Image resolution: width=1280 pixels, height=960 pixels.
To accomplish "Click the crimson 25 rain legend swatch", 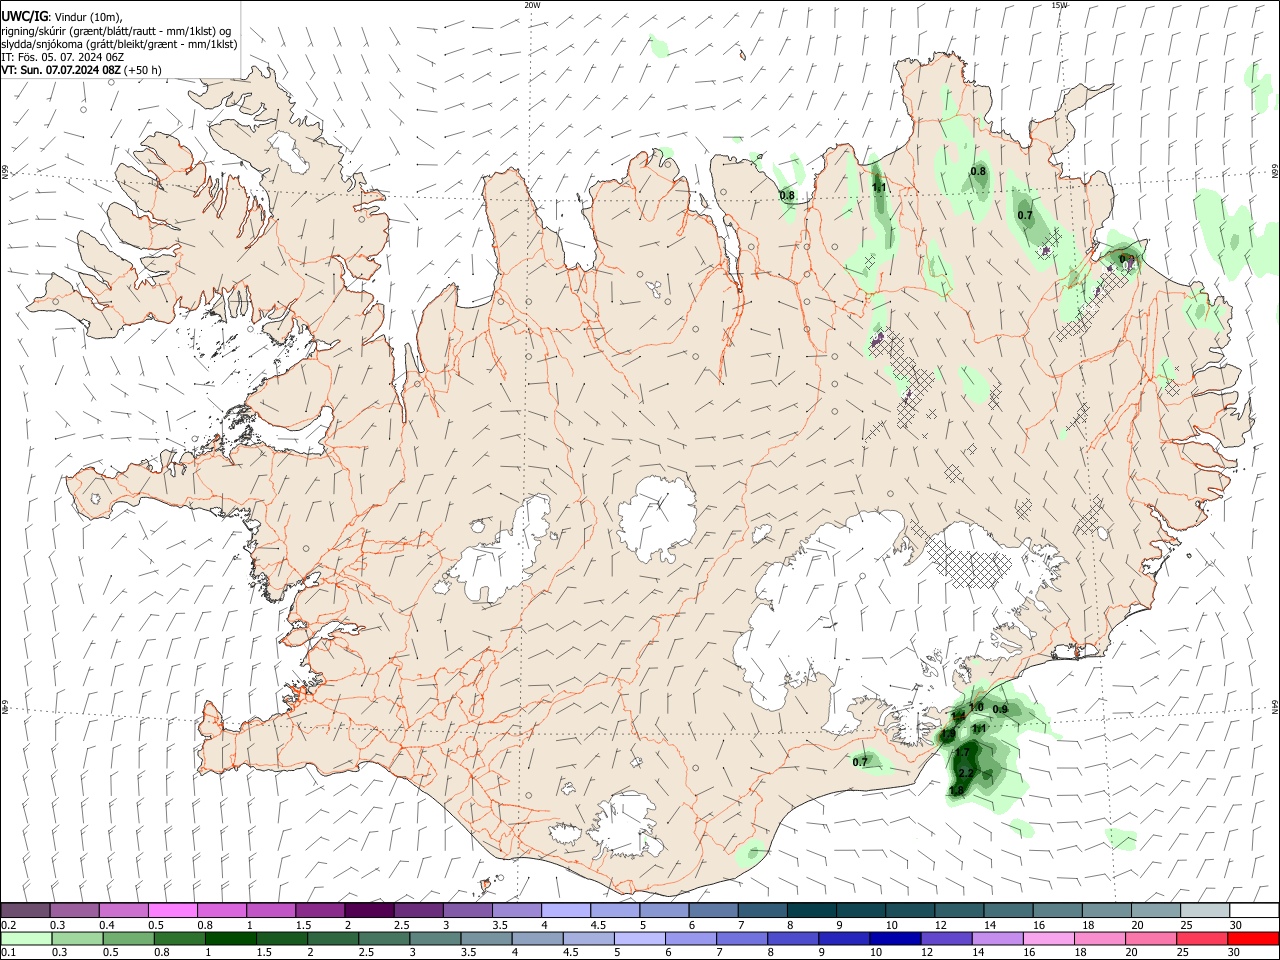I will pyautogui.click(x=1201, y=939).
